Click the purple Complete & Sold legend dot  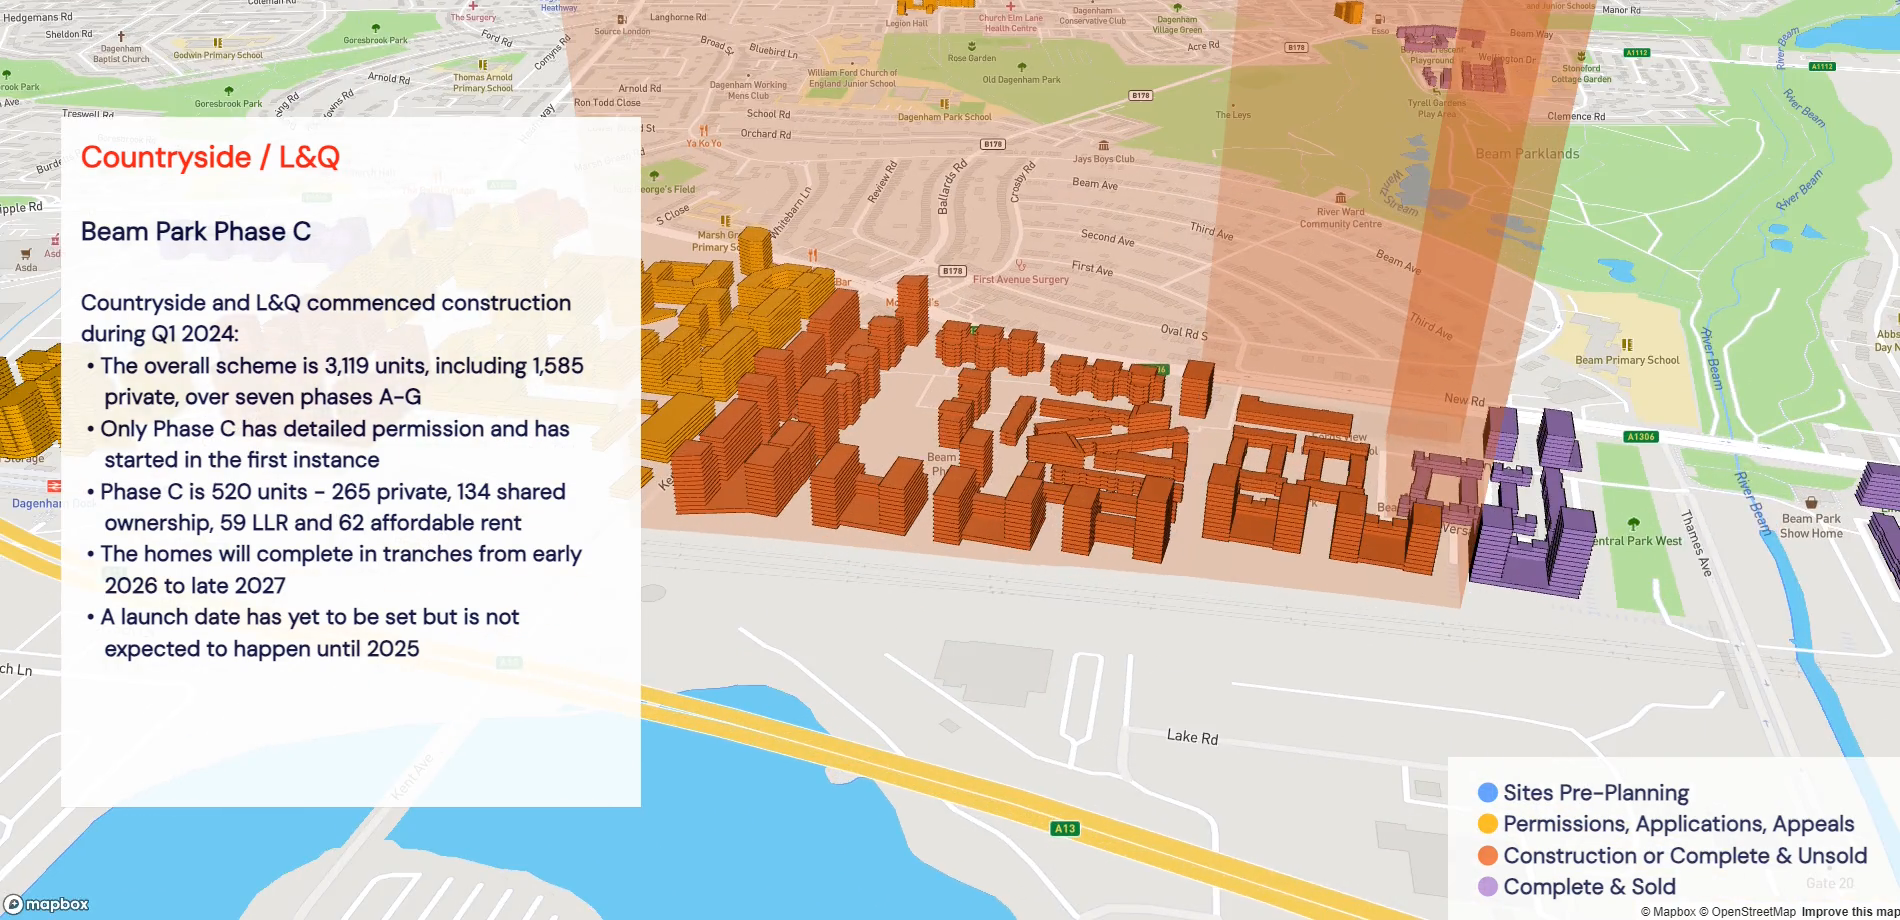[1488, 887]
